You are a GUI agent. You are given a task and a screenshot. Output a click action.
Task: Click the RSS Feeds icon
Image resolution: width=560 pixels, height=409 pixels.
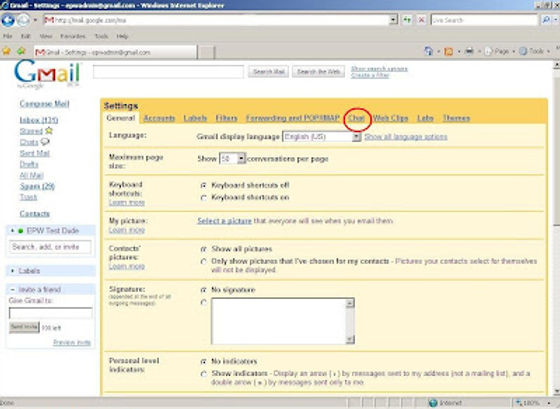click(x=449, y=51)
